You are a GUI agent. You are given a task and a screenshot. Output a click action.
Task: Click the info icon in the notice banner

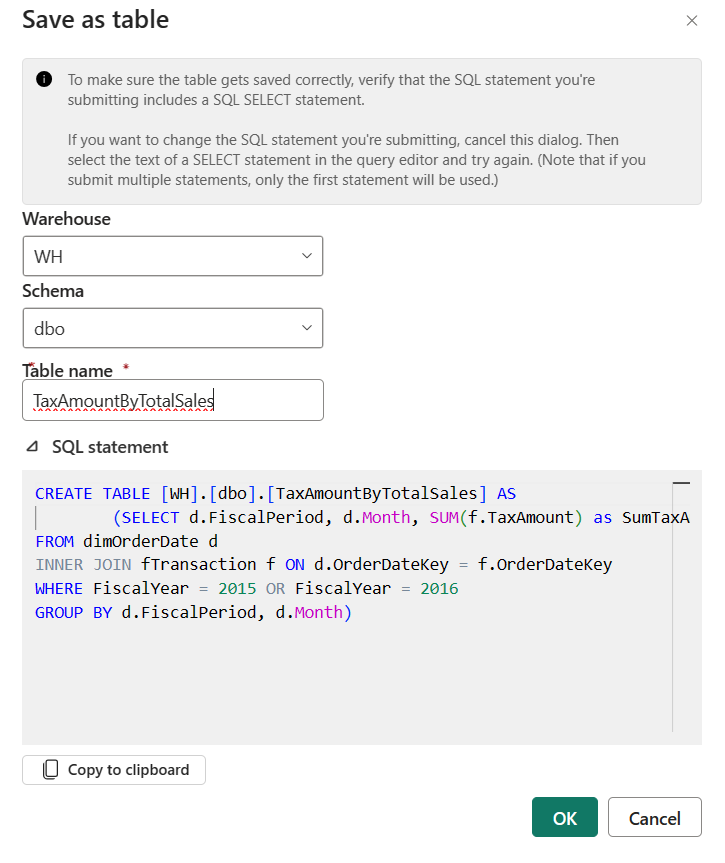(44, 80)
